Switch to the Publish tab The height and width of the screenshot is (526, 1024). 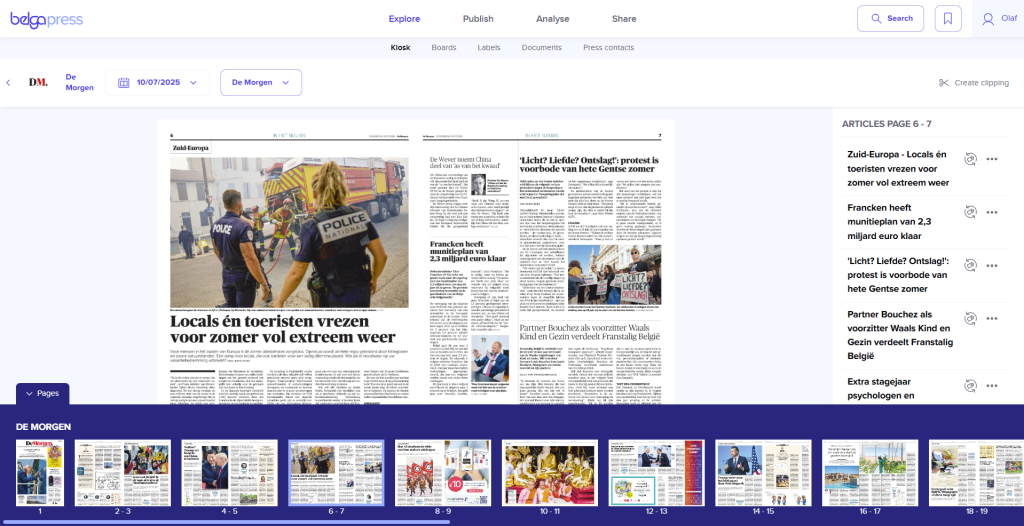coord(478,19)
